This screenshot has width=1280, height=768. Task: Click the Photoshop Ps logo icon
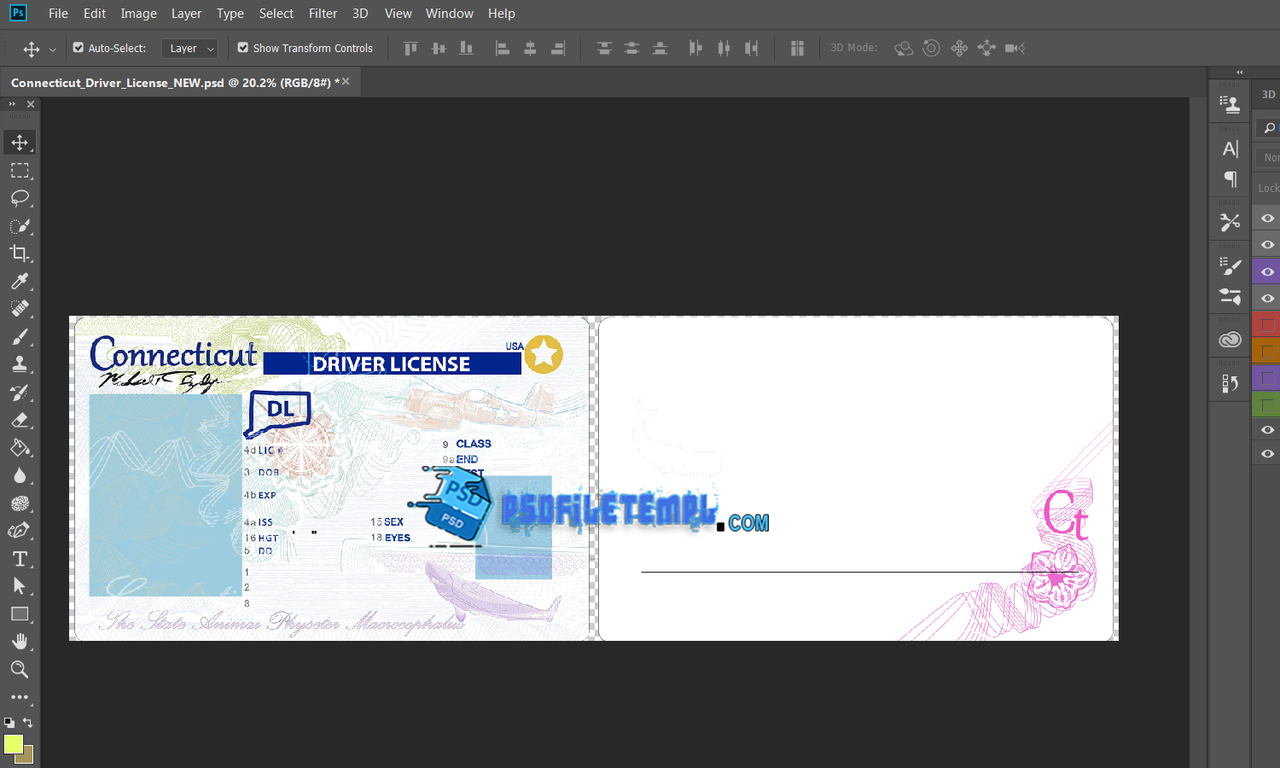(x=18, y=13)
